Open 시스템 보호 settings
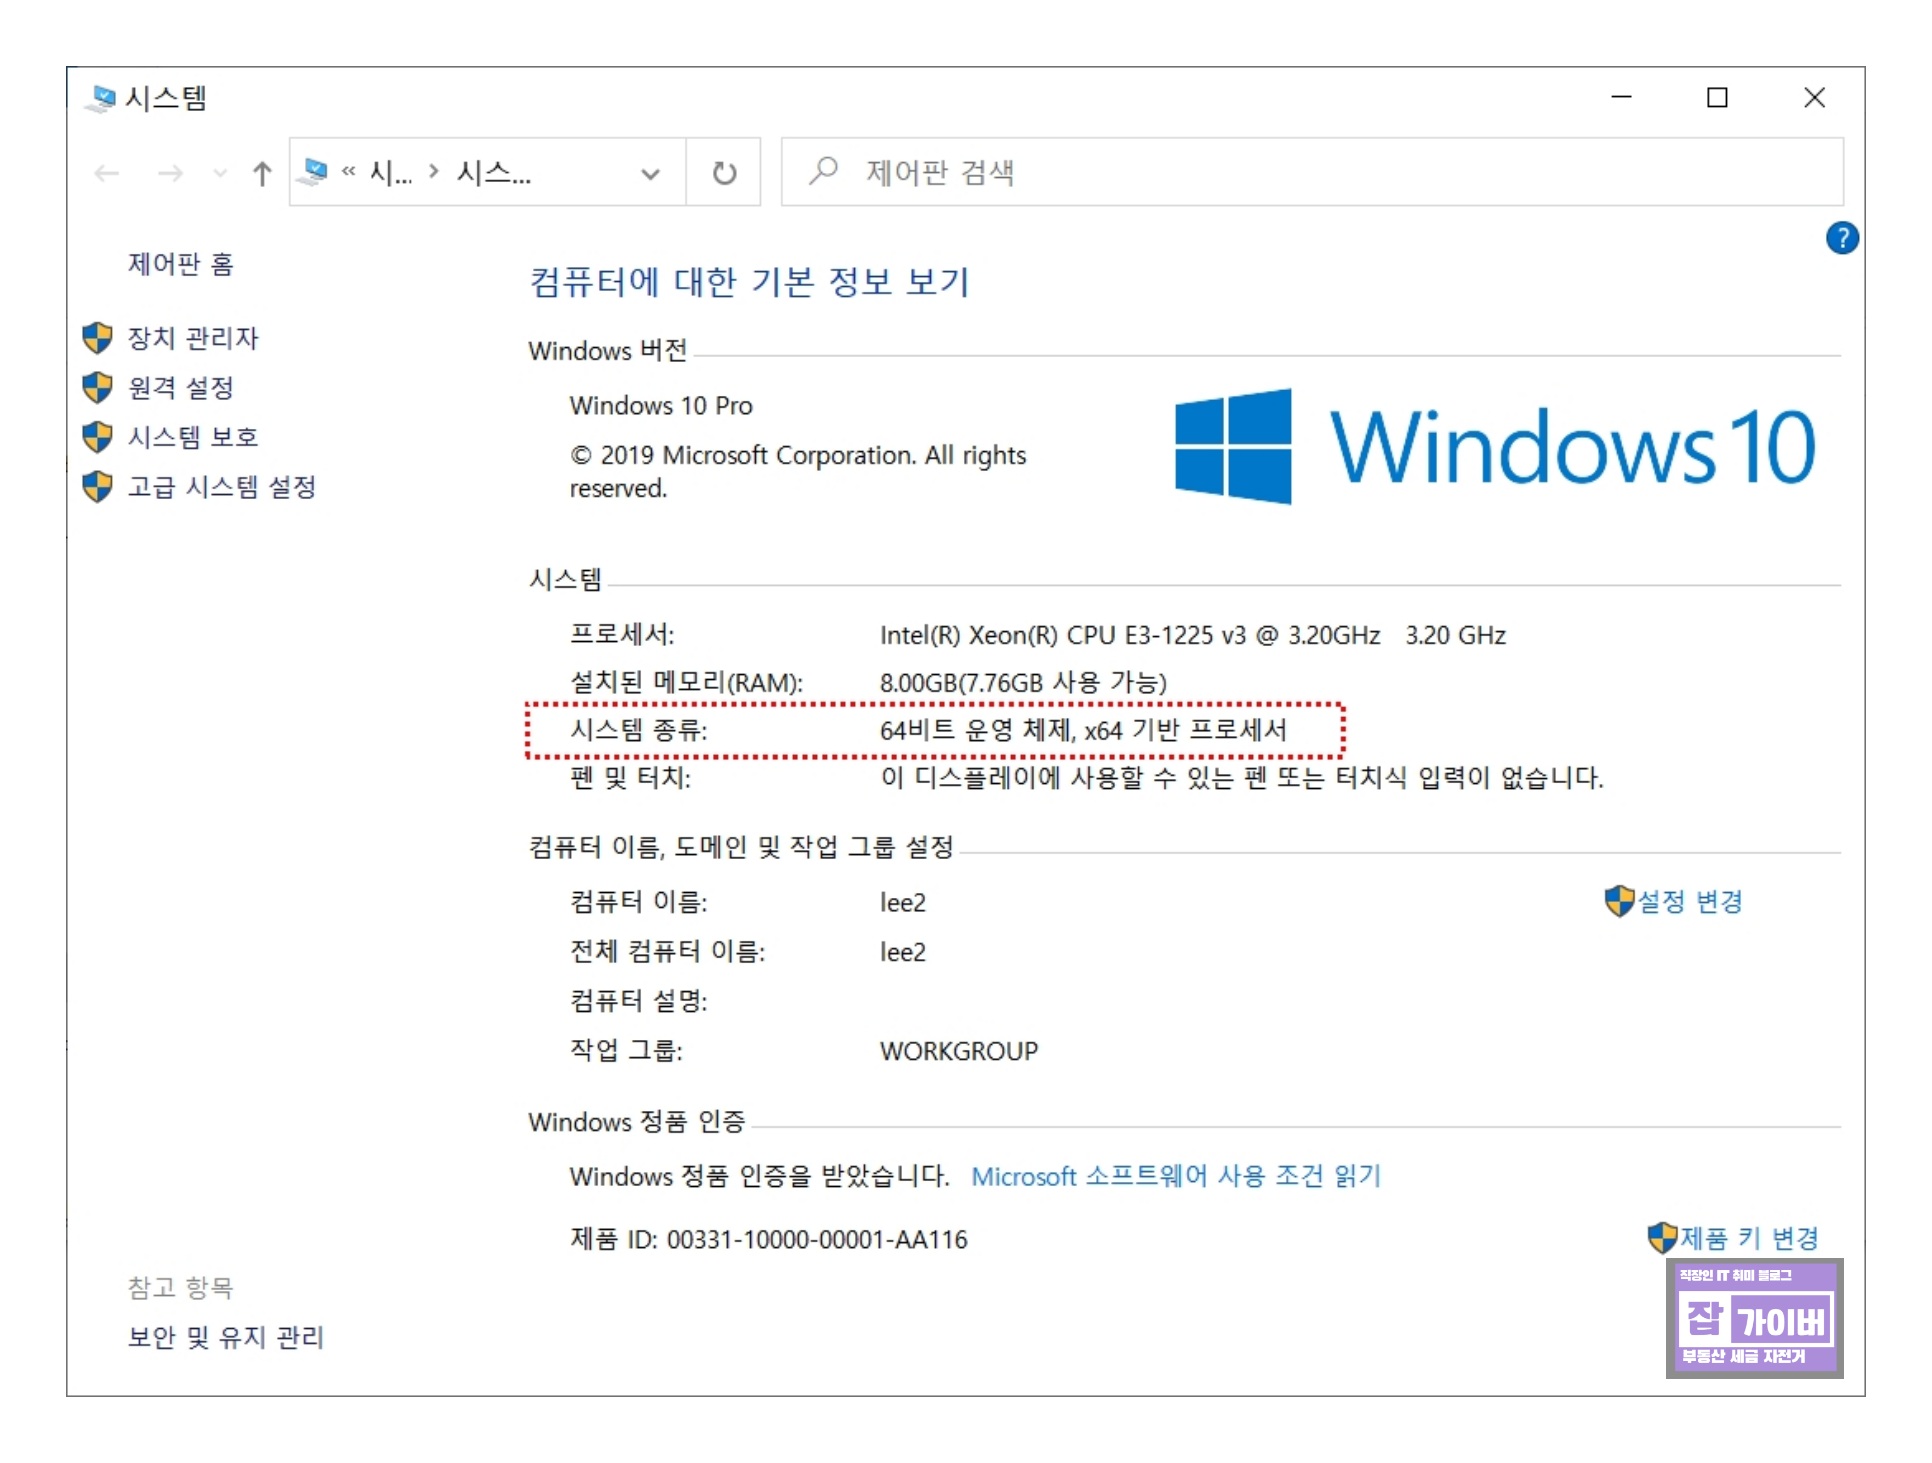Image resolution: width=1932 pixels, height=1463 pixels. (x=192, y=437)
